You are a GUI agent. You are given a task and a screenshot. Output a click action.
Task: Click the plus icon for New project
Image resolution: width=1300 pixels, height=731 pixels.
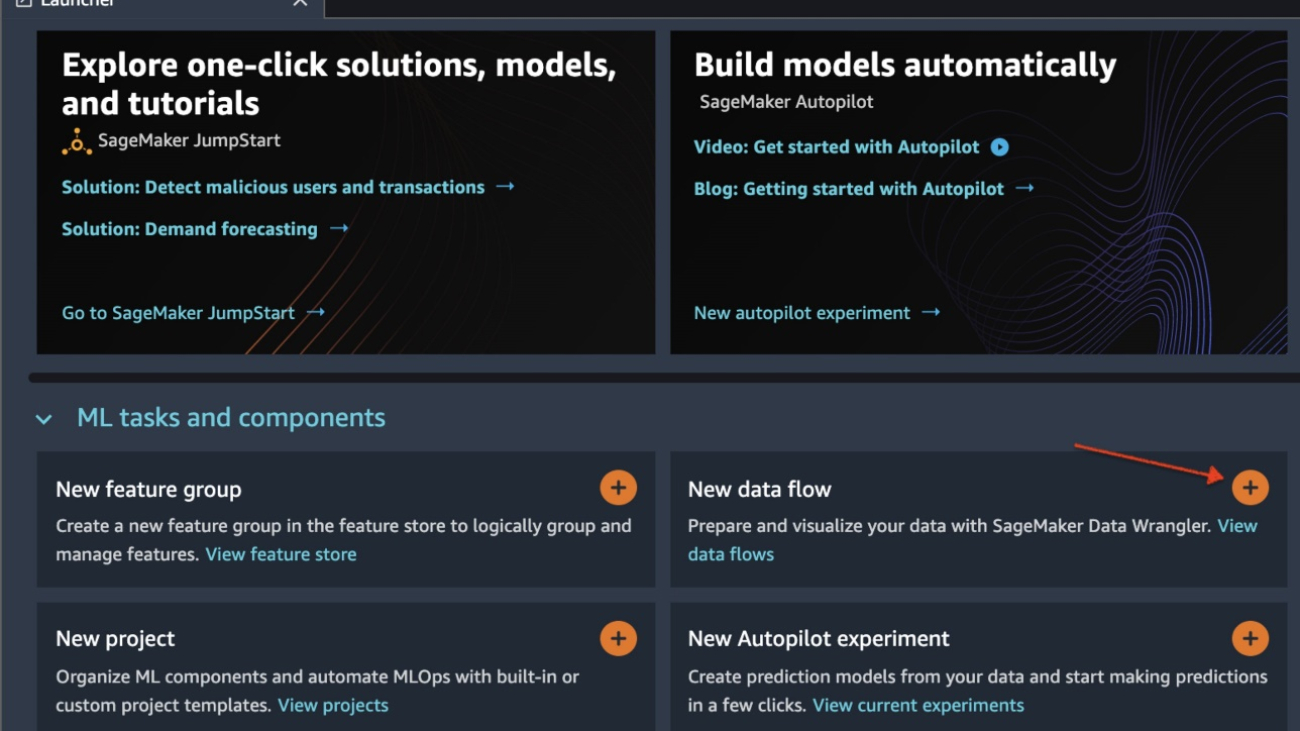click(618, 638)
